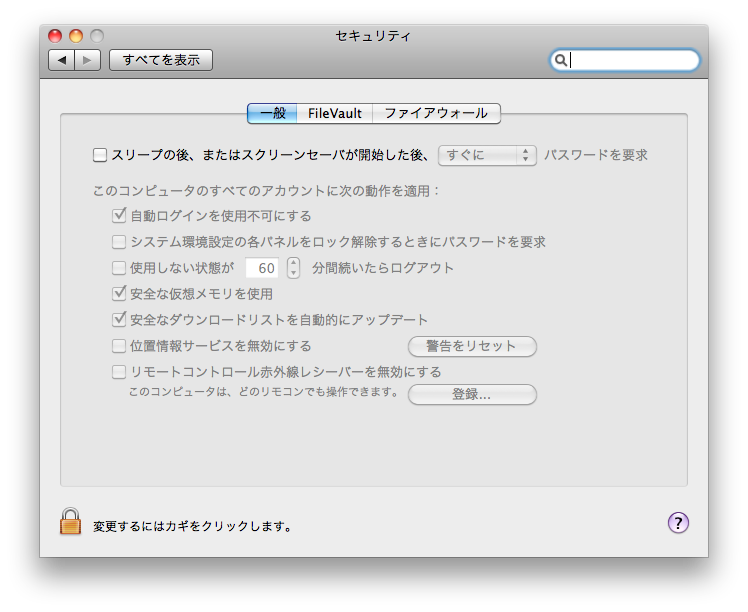The width and height of the screenshot is (748, 612).
Task: Toggle 安全なダウンロードリスト auto-update checkbox
Action: coord(119,319)
